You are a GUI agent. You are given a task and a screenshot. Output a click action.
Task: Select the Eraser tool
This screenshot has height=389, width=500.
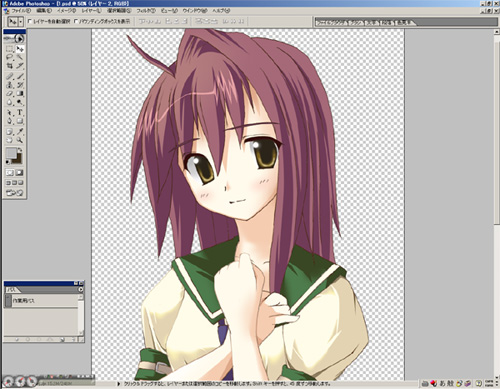pos(10,94)
